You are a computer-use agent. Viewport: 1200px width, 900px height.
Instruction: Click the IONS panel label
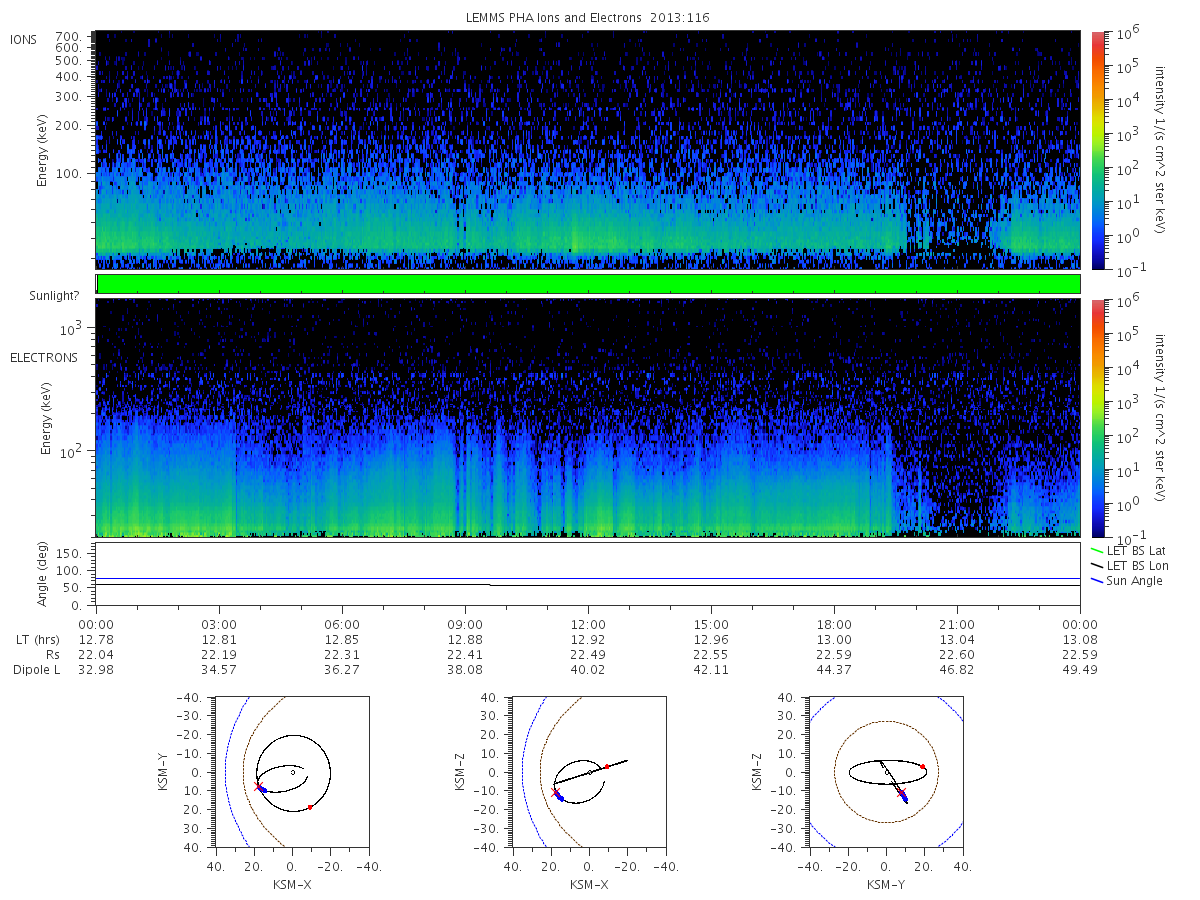25,39
